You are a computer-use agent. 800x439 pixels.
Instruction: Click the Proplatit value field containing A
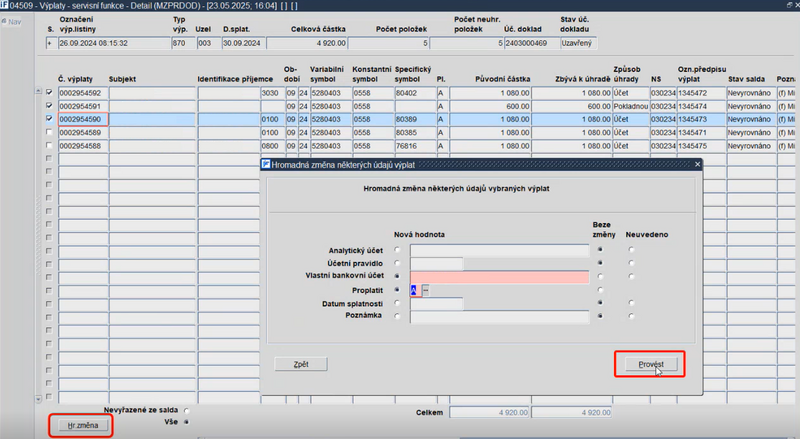pyautogui.click(x=415, y=290)
